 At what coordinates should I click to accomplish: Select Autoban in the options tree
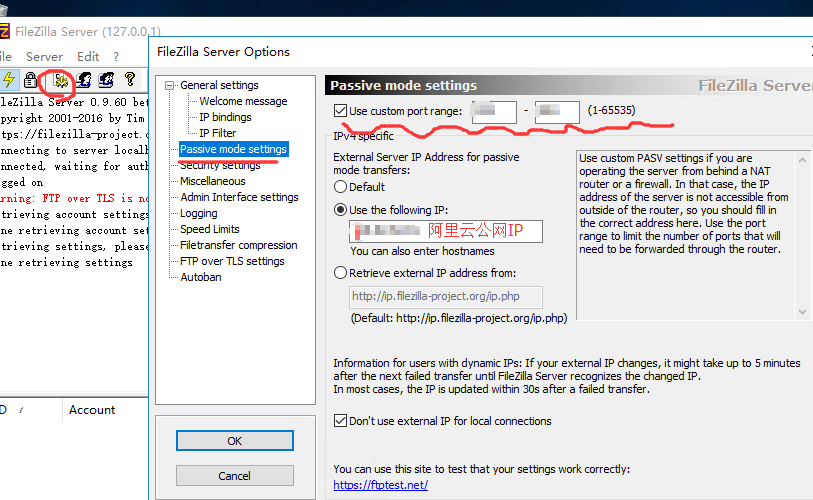[x=201, y=277]
